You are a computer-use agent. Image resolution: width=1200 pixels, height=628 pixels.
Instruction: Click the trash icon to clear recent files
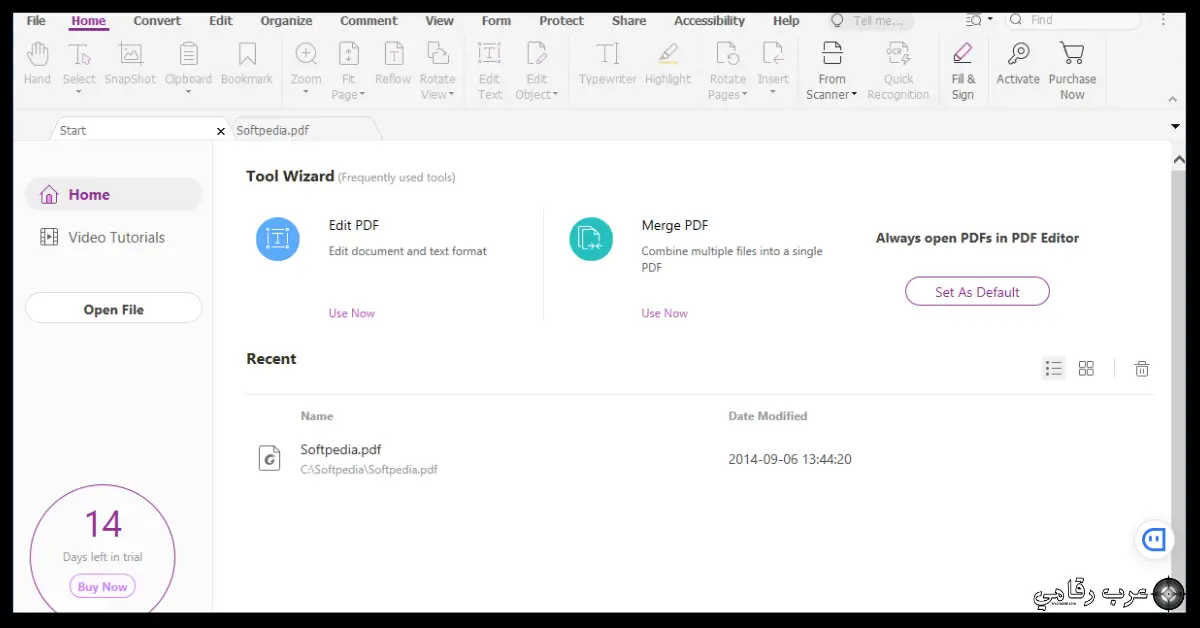[1141, 368]
